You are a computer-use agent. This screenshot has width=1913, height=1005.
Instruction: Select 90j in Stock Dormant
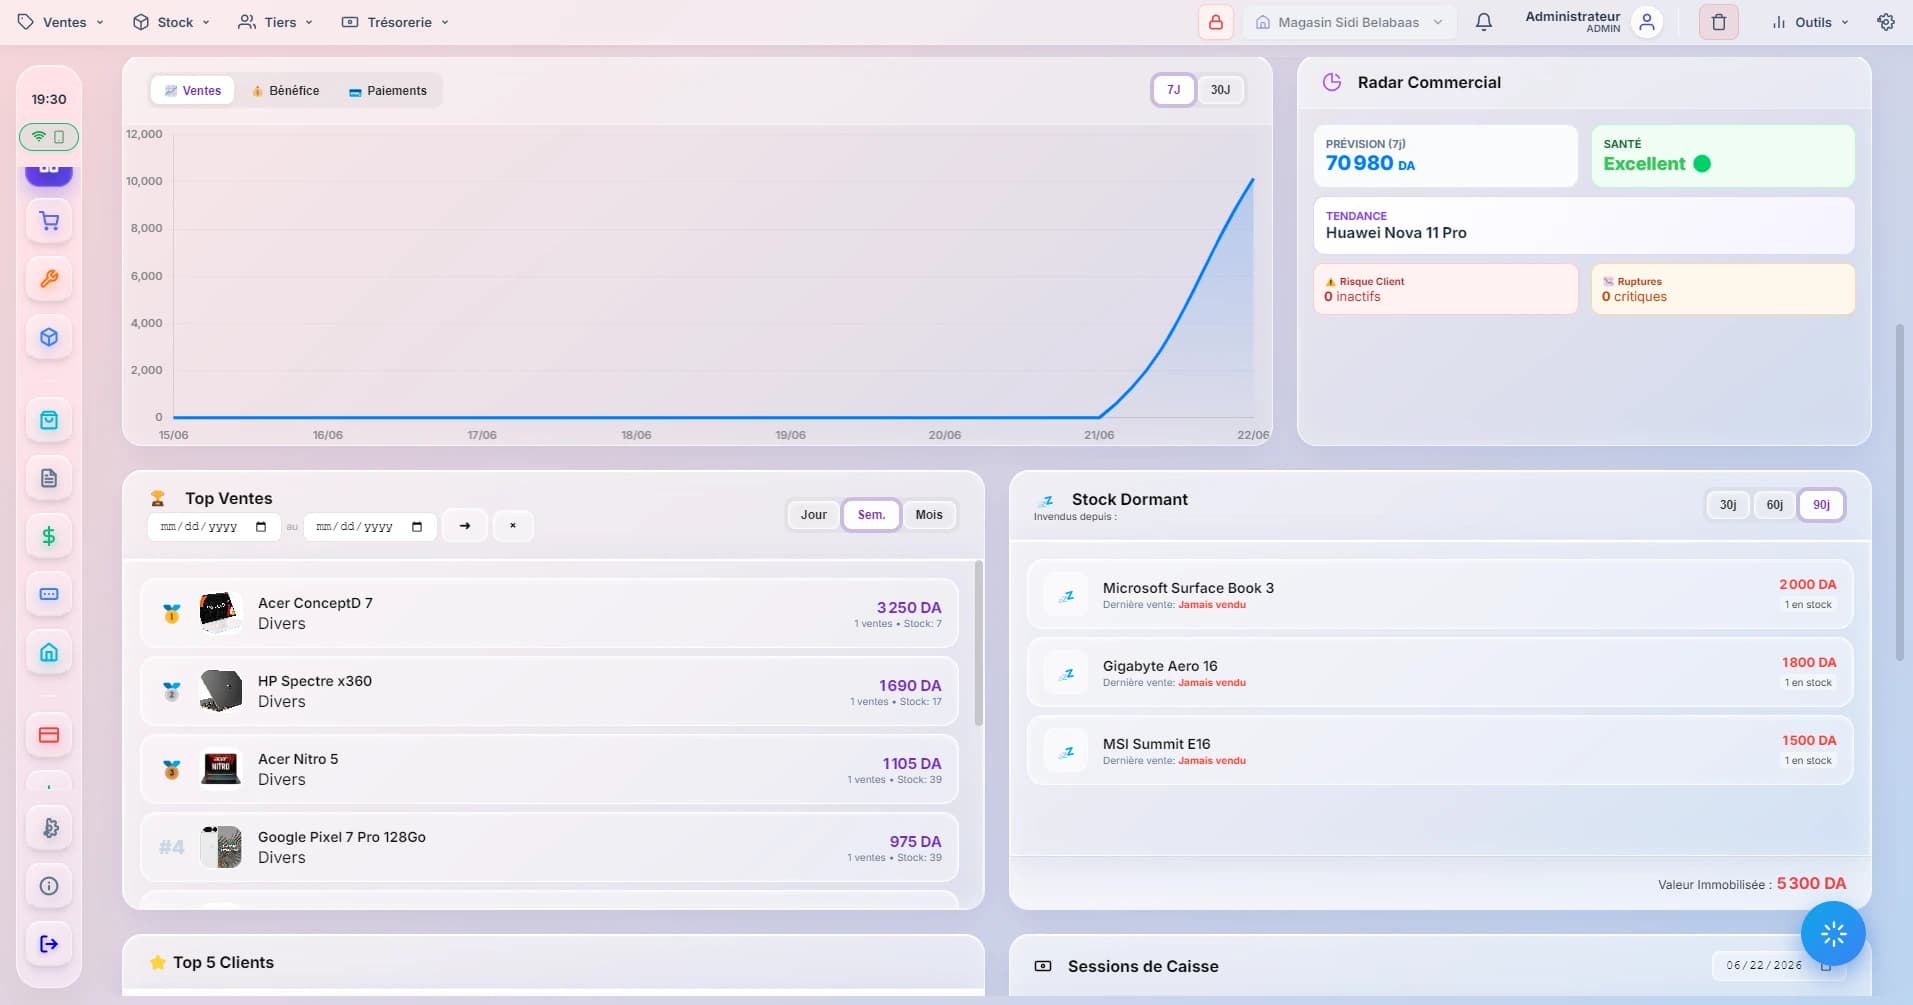click(x=1822, y=505)
